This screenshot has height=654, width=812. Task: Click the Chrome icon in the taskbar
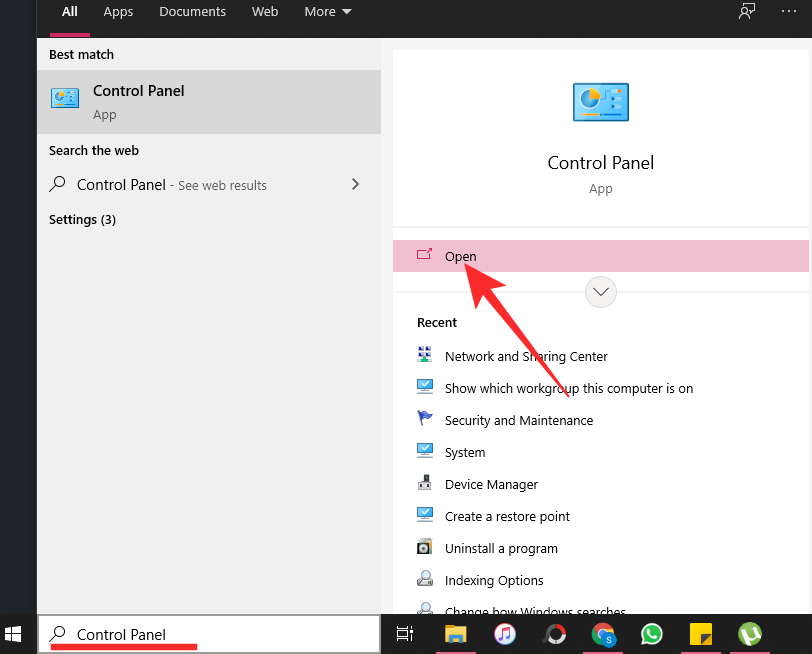[x=602, y=633]
